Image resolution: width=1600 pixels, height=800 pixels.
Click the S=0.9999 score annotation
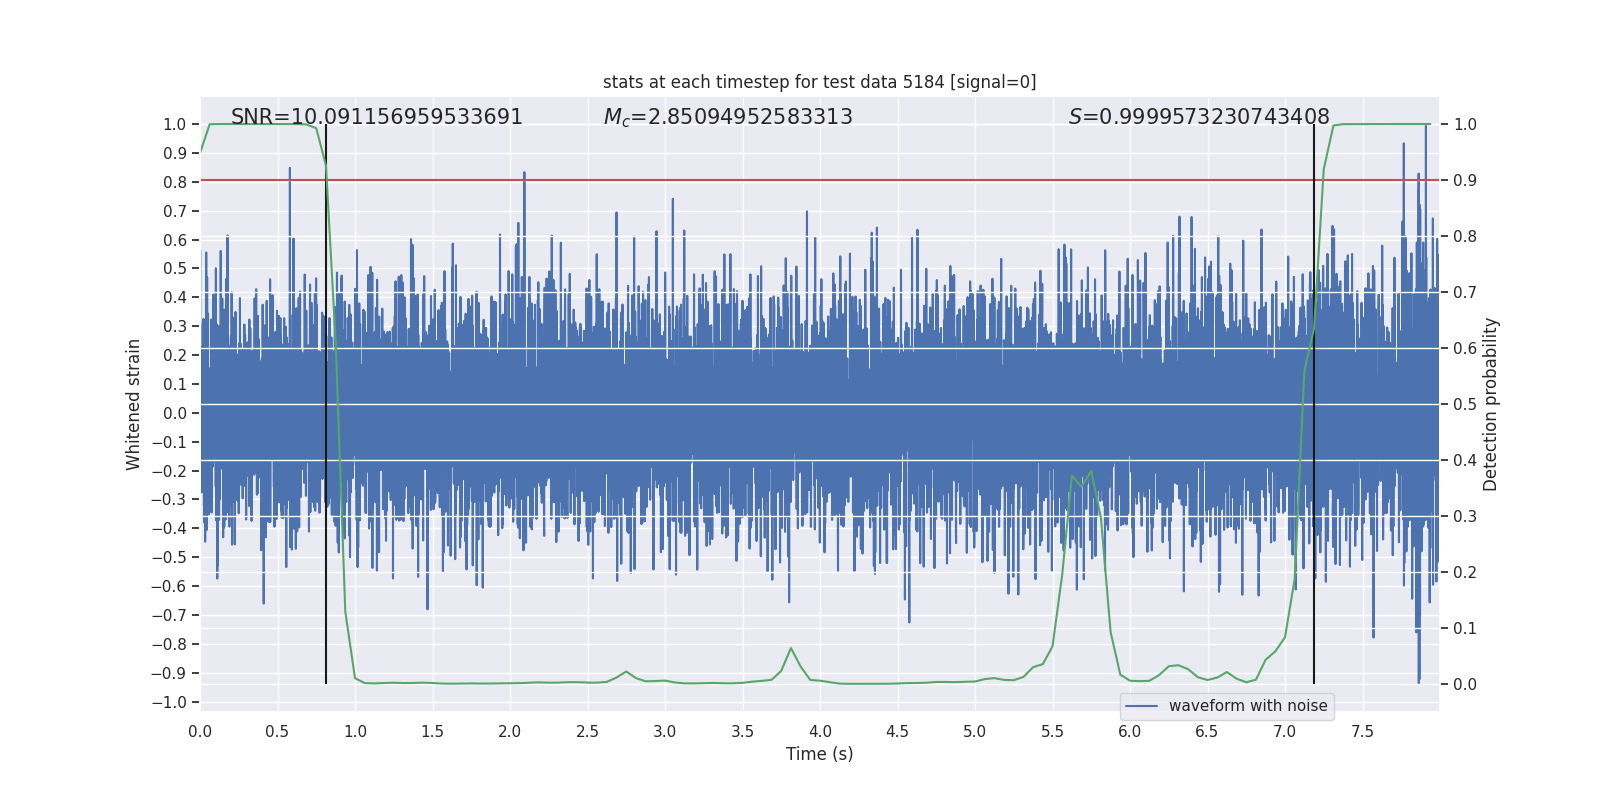(x=1198, y=117)
